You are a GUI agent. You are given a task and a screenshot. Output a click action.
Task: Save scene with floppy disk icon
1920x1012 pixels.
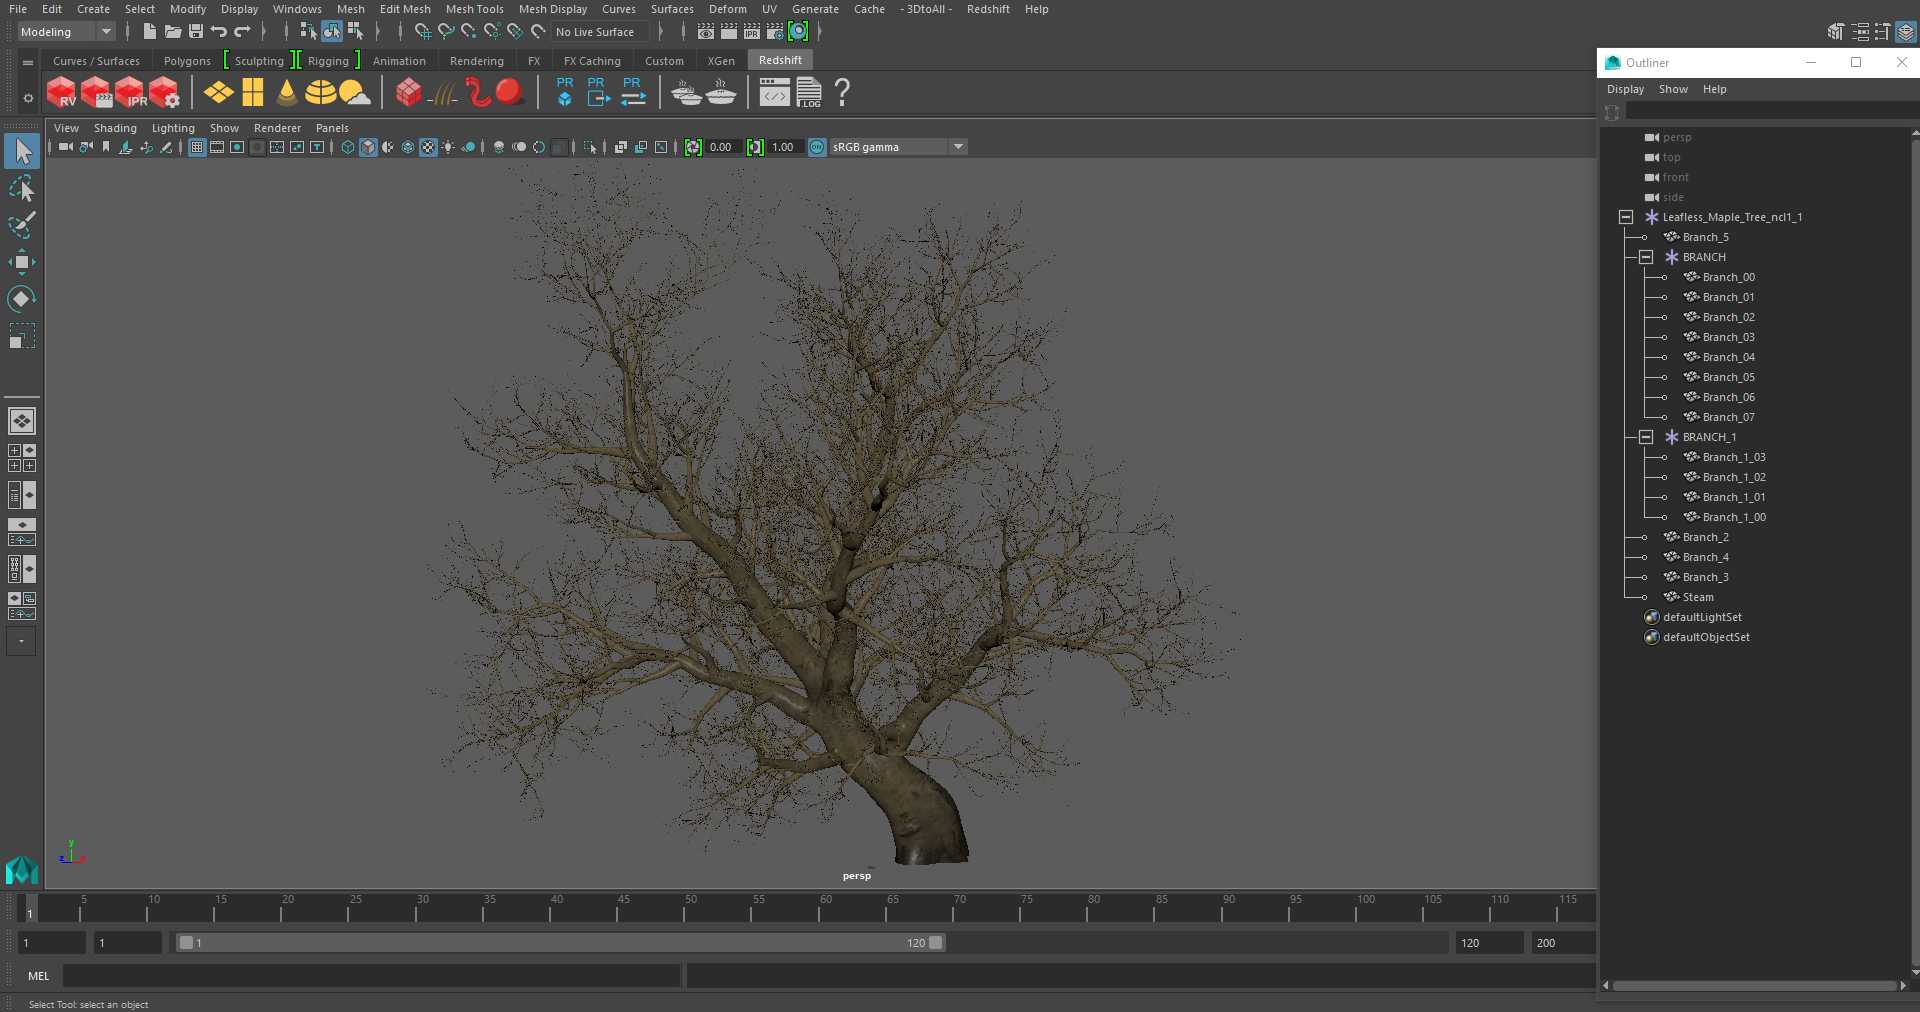[196, 32]
